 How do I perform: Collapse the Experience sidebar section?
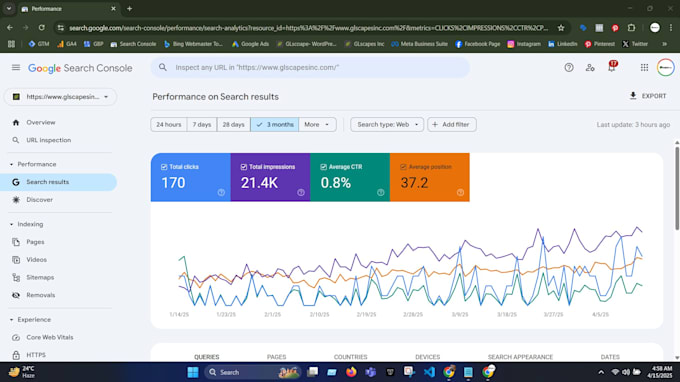point(11,320)
